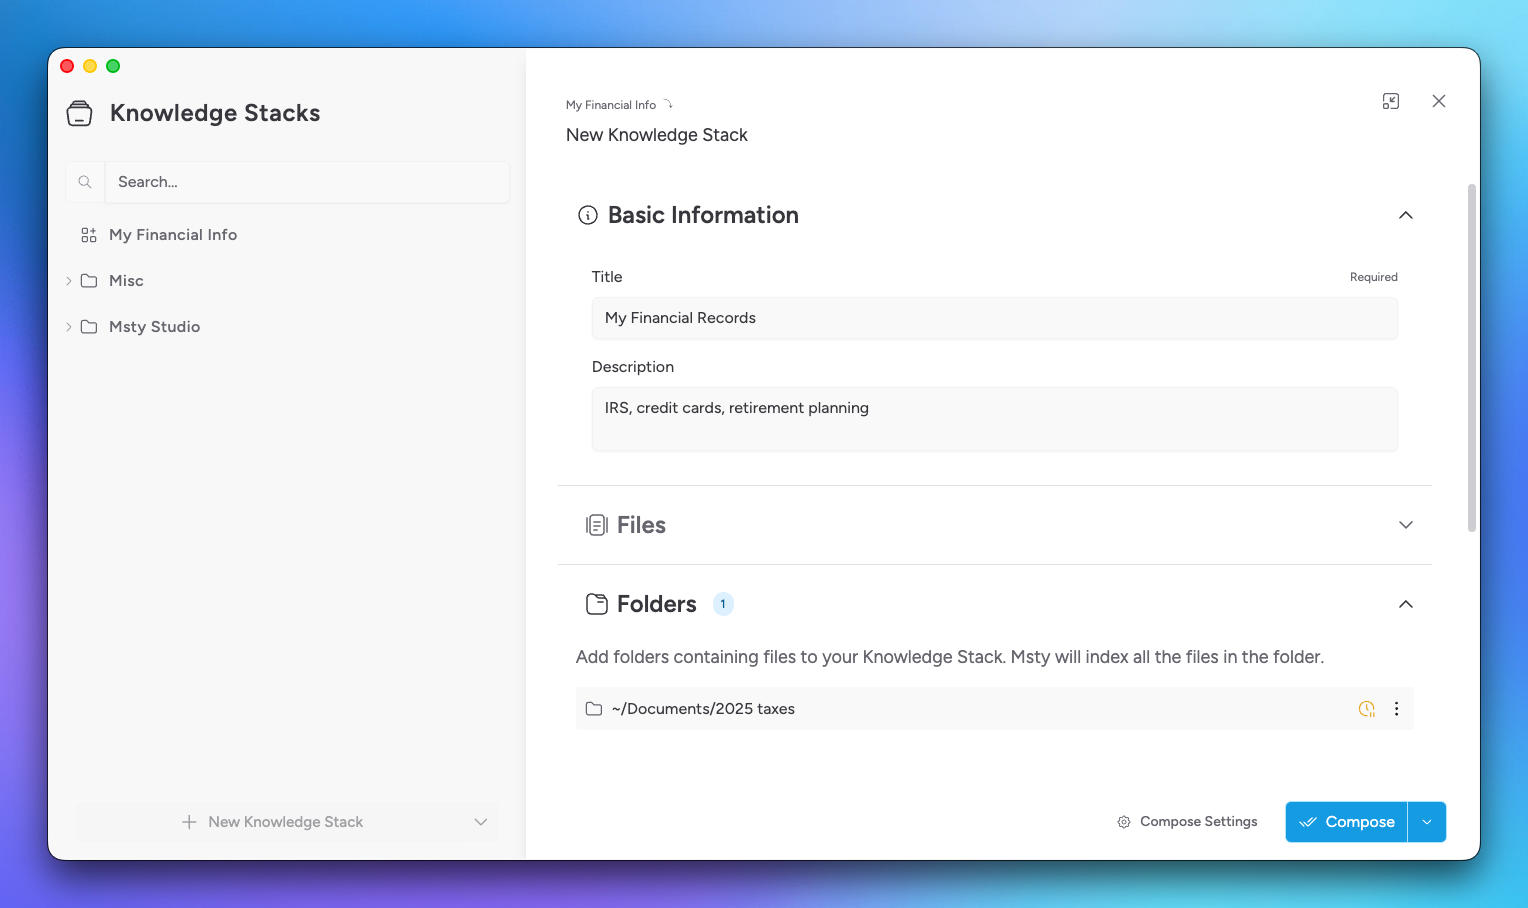Expand the Misc folder in sidebar

pyautogui.click(x=69, y=281)
